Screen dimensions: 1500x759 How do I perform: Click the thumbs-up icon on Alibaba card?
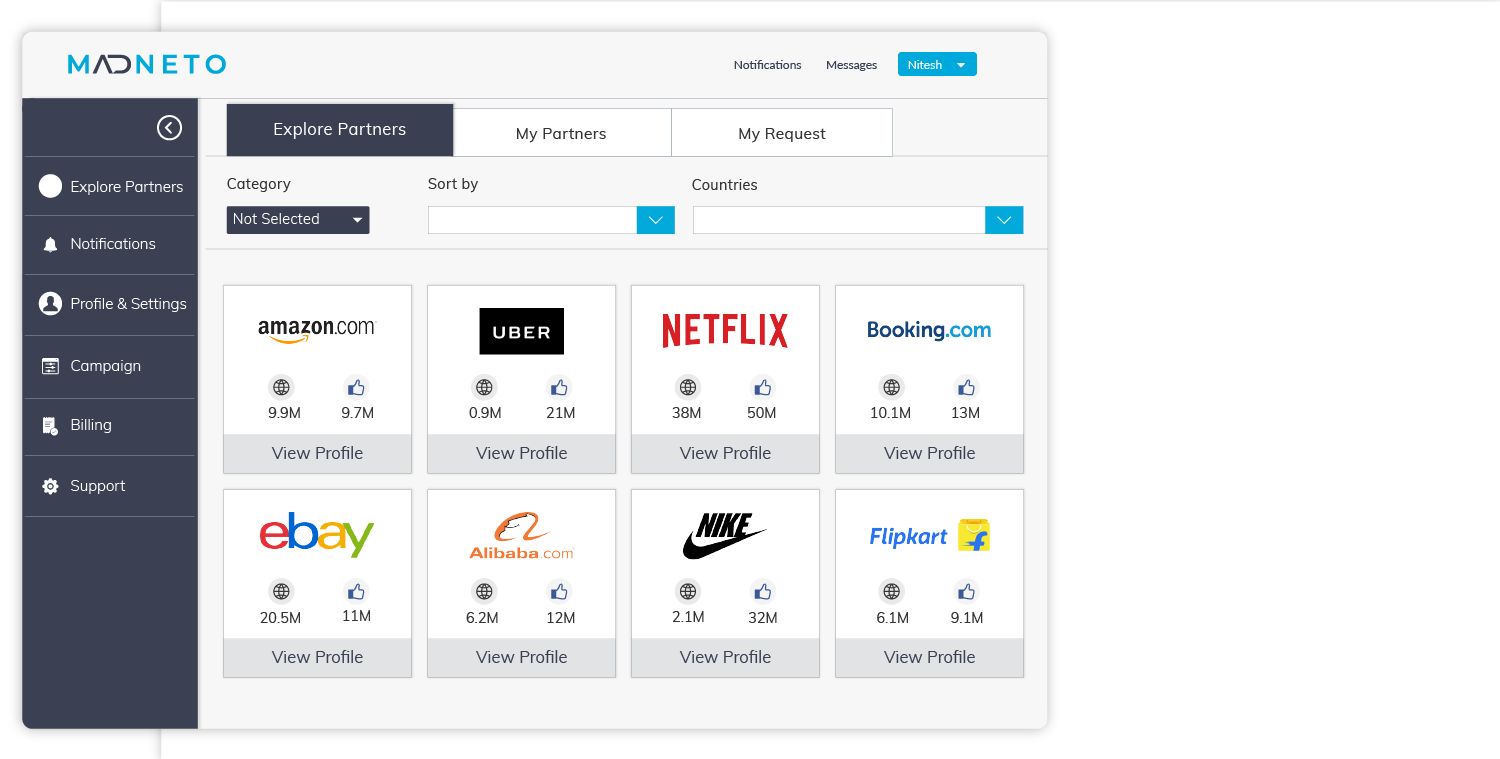[x=560, y=591]
